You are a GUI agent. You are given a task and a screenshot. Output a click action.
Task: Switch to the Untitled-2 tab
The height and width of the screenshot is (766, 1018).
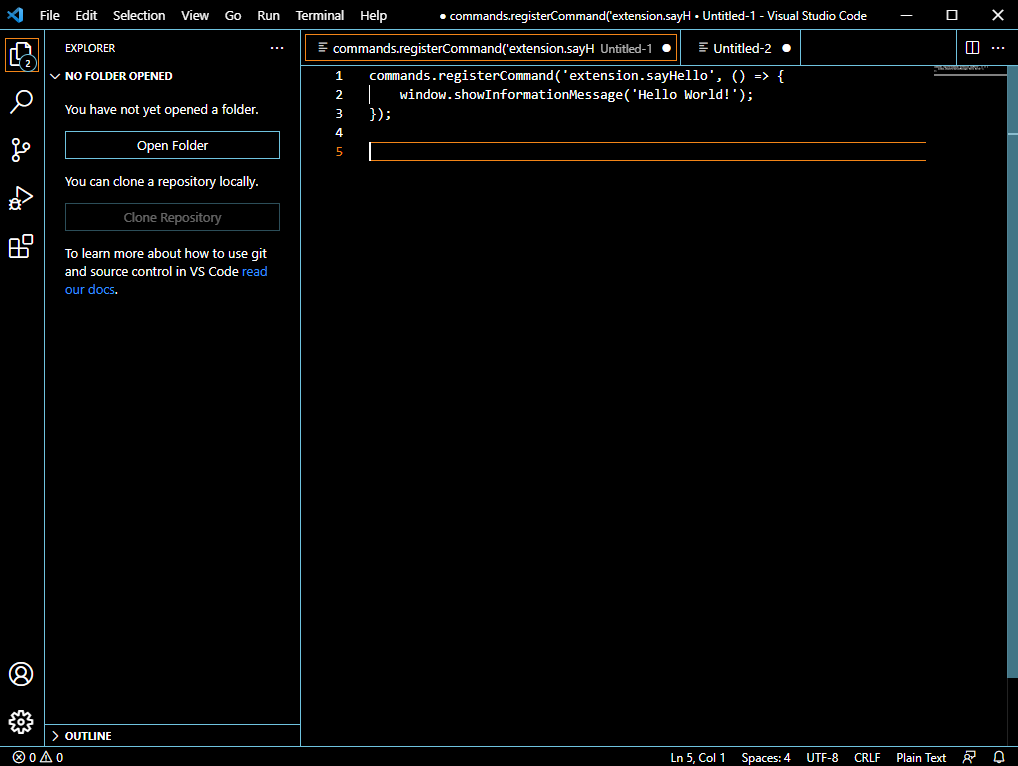[741, 48]
